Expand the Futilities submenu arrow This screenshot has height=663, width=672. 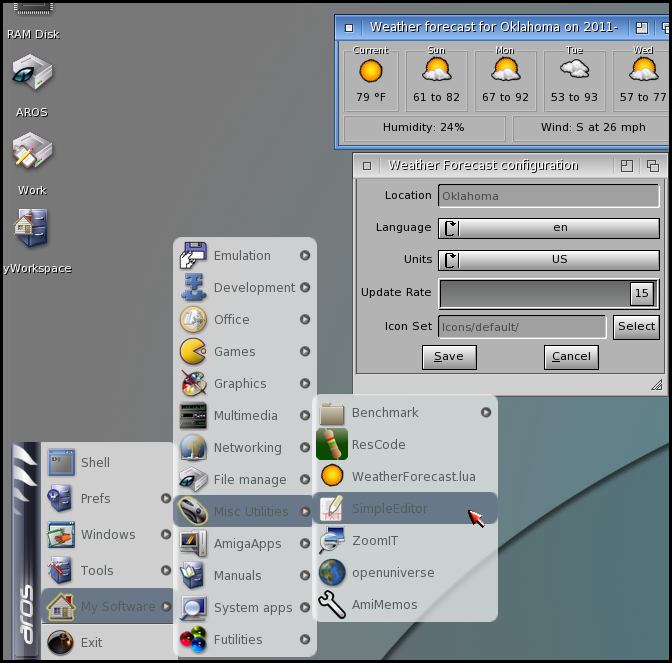click(x=305, y=639)
